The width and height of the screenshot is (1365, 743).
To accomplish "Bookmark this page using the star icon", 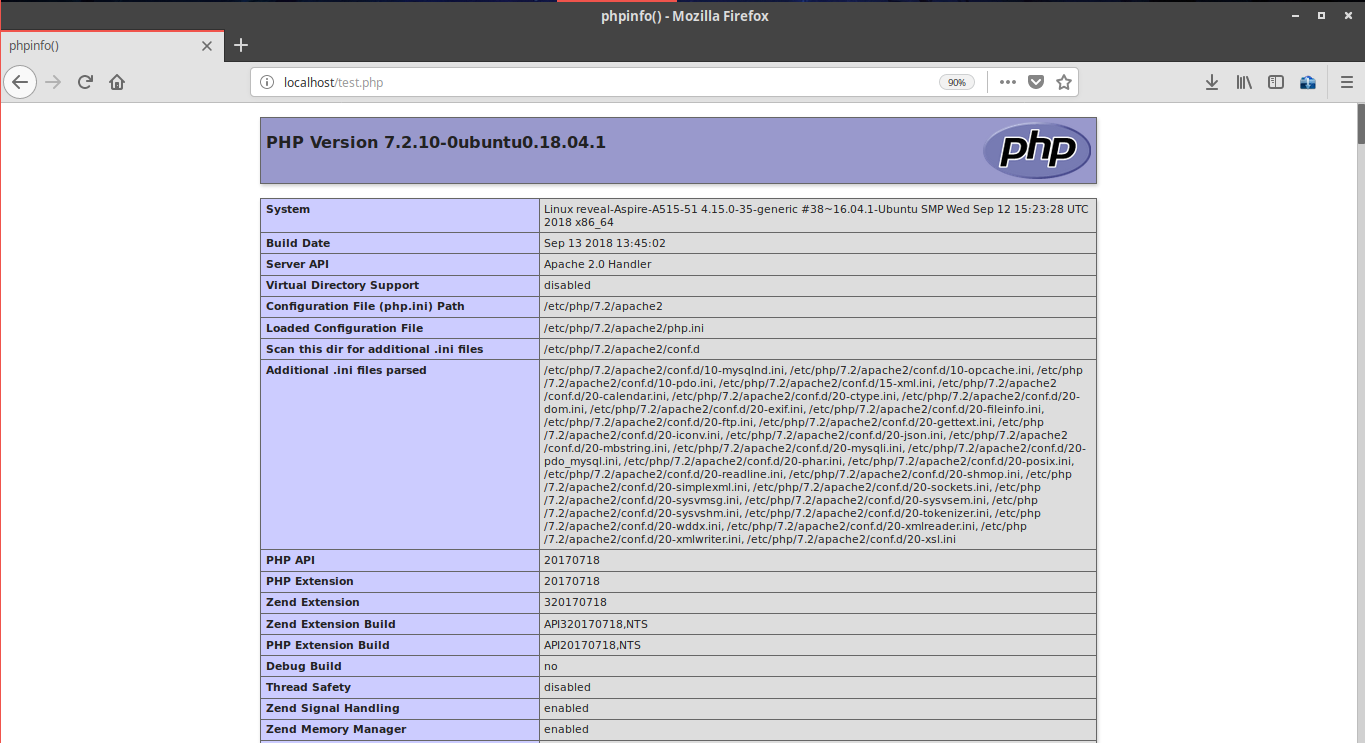I will click(1063, 82).
